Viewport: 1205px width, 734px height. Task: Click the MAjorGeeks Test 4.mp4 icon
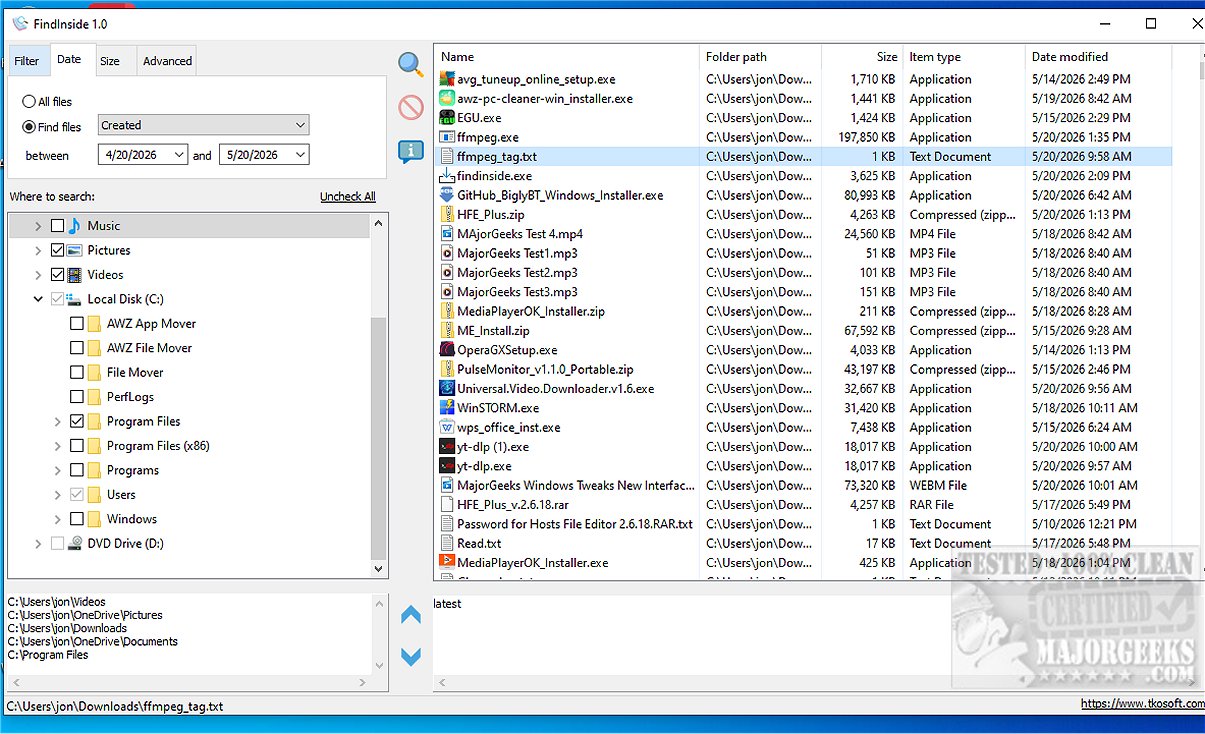(x=447, y=234)
